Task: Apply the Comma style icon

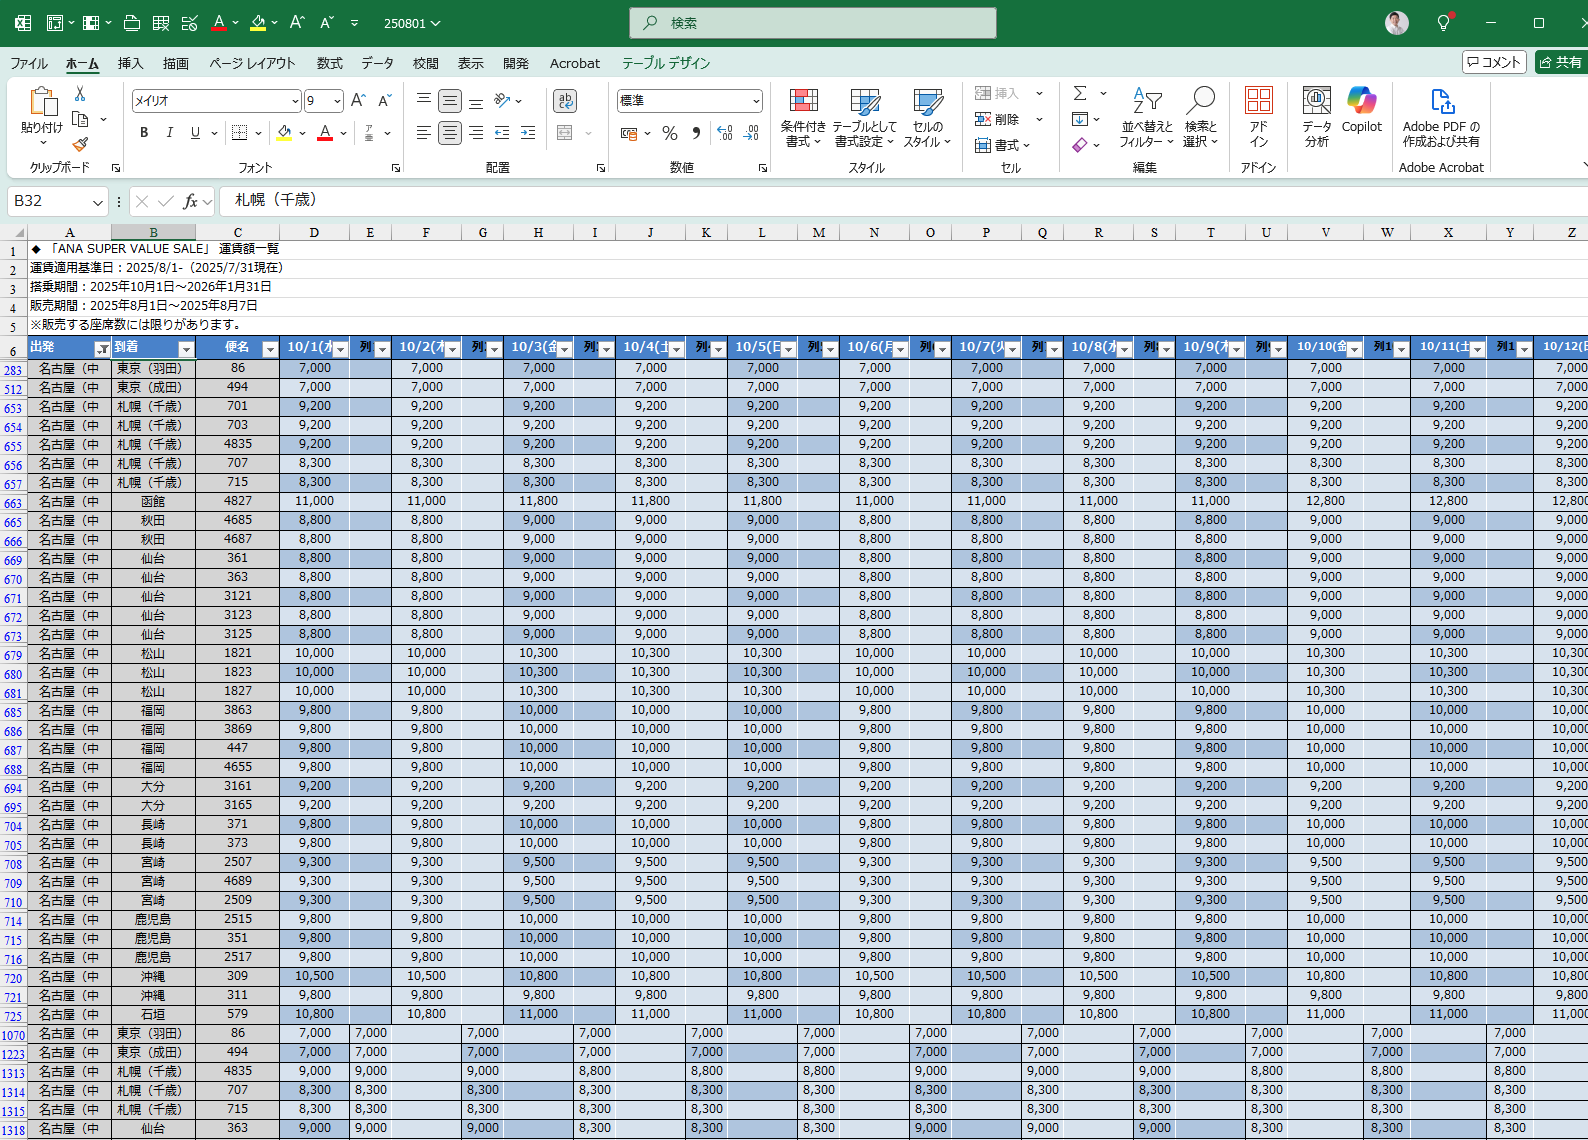Action: [696, 133]
